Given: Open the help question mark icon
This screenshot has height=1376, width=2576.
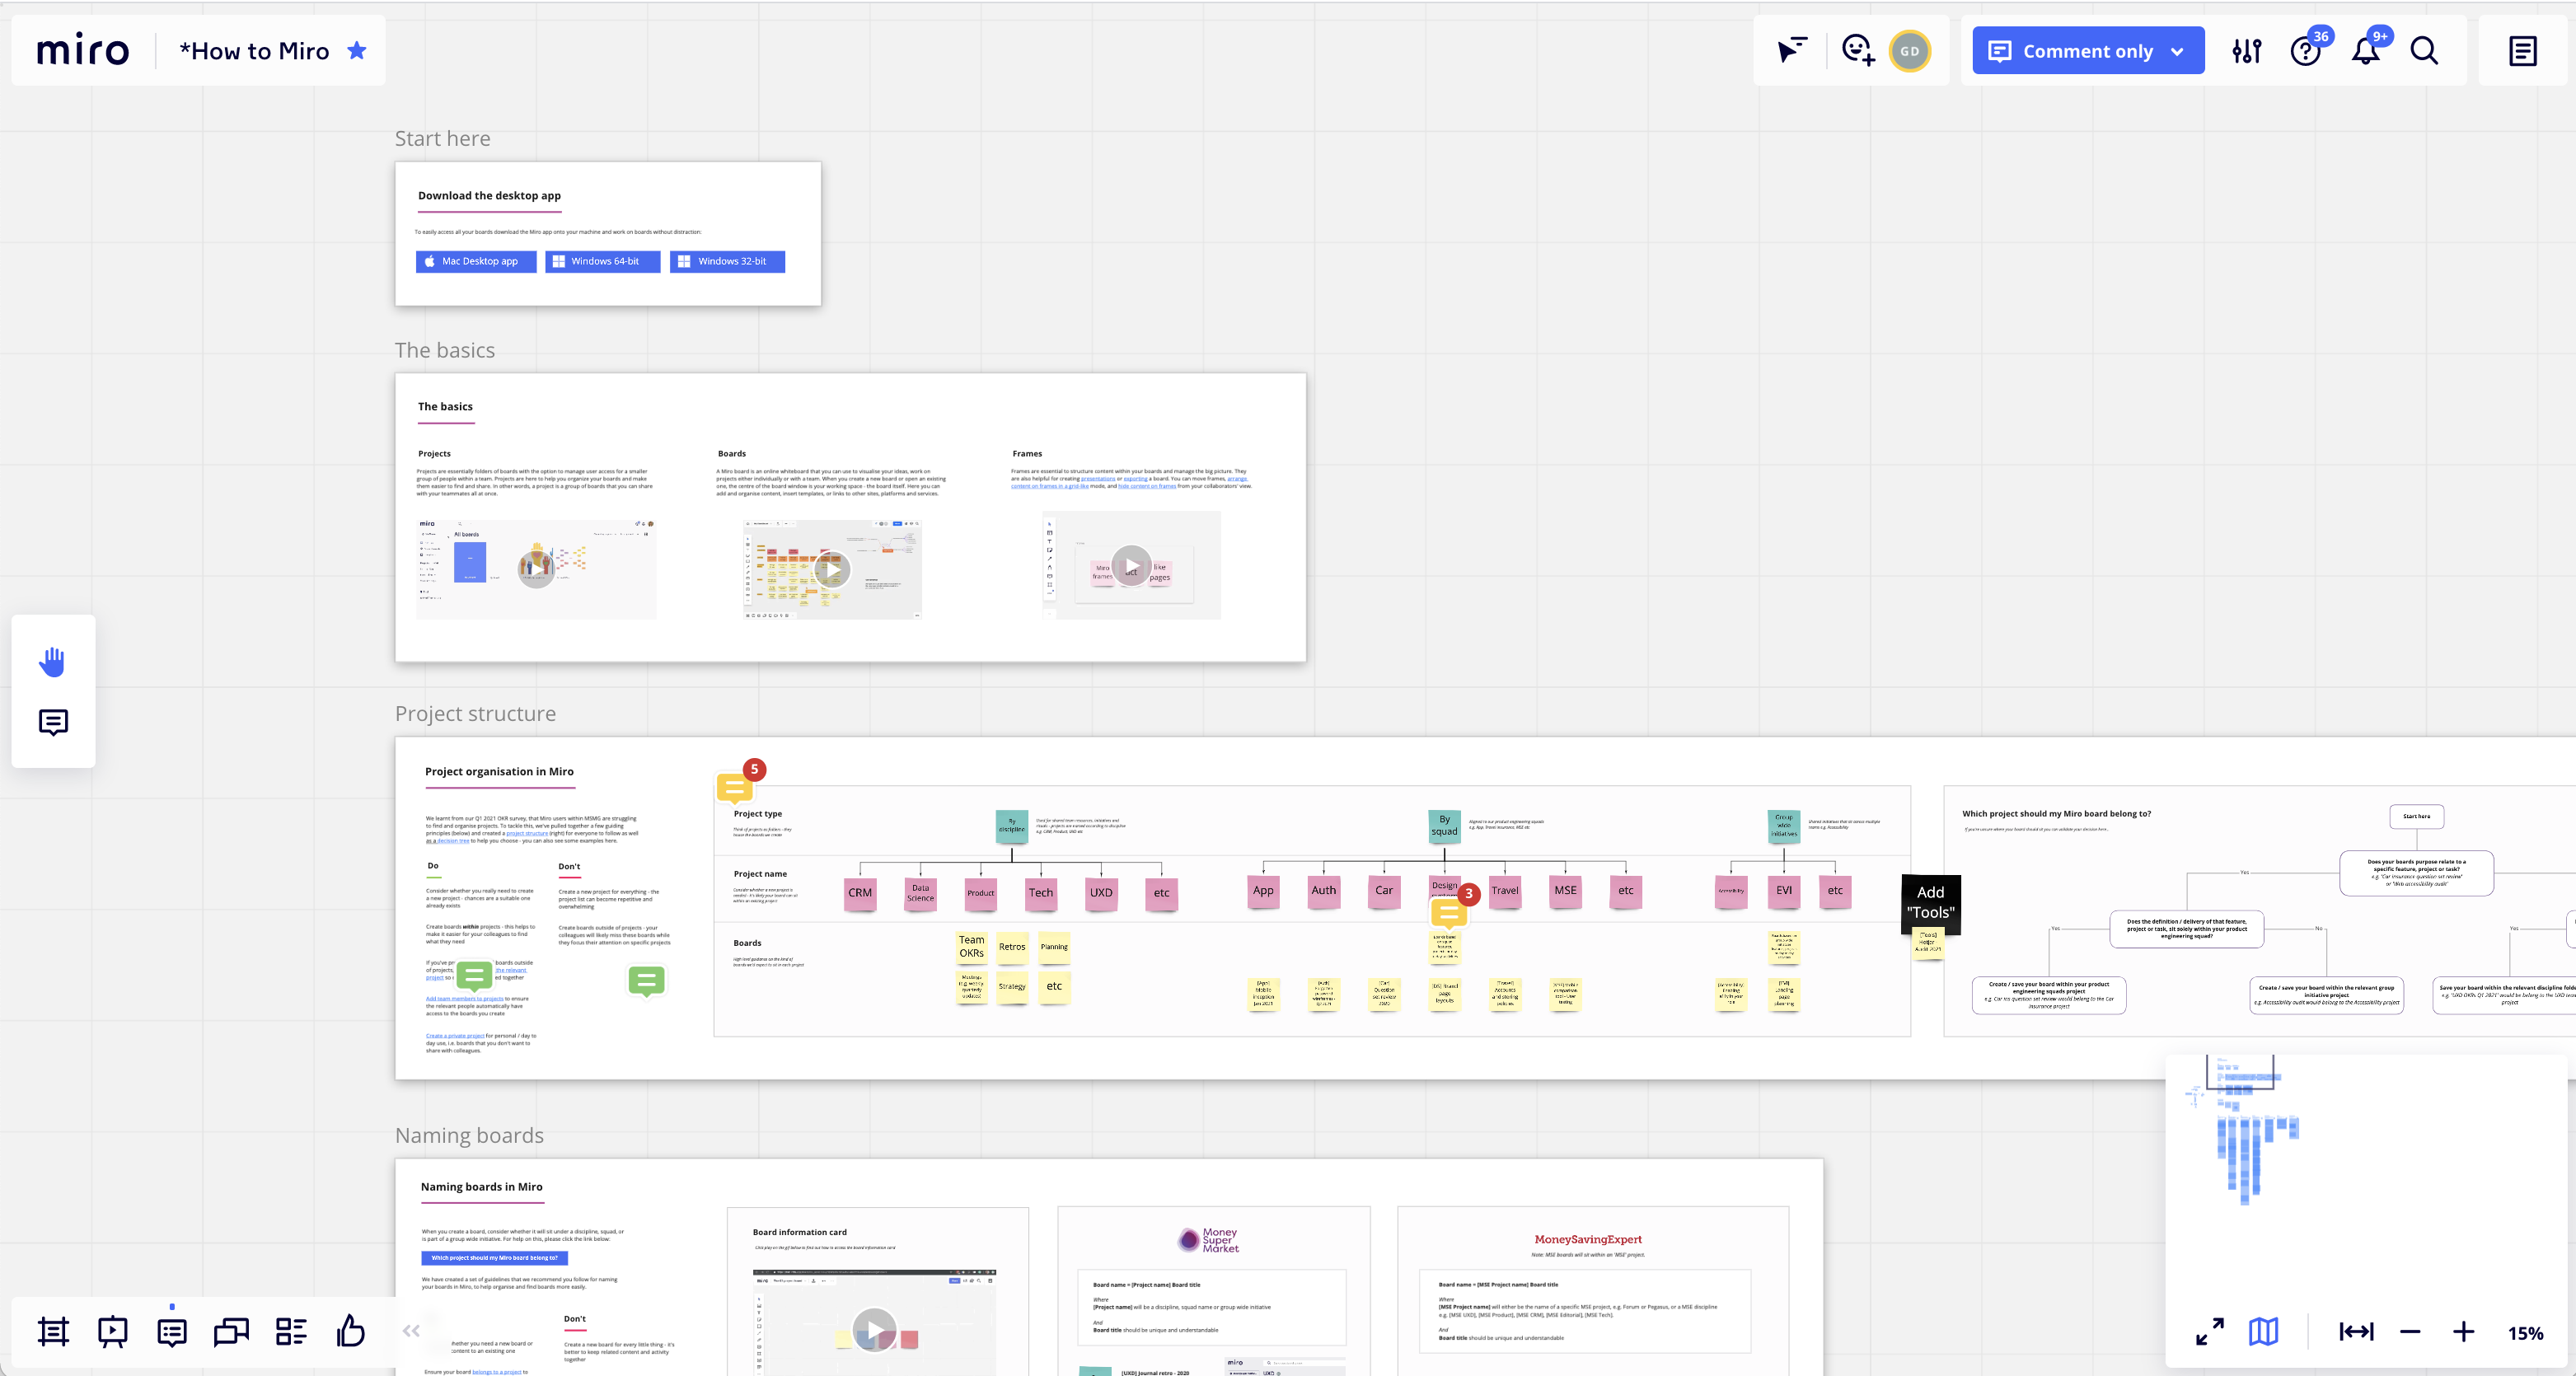Looking at the screenshot, I should coord(2305,52).
